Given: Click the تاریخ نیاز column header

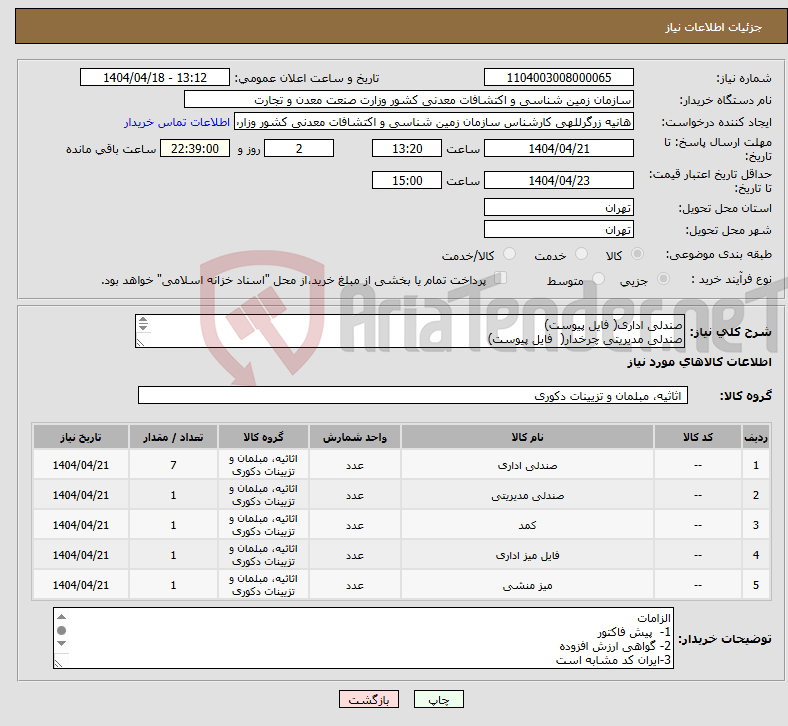Looking at the screenshot, I should (81, 437).
